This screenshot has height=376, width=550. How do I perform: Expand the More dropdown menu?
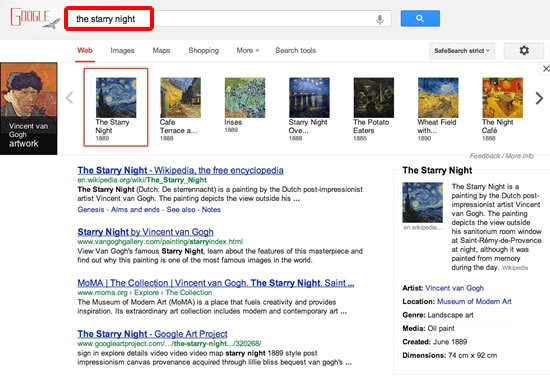[248, 51]
